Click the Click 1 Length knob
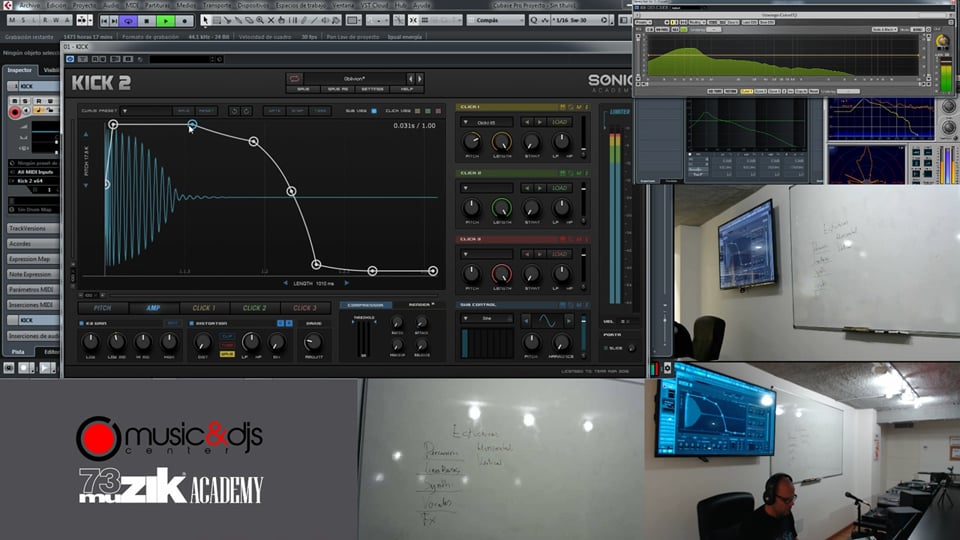This screenshot has width=960, height=540. pyautogui.click(x=501, y=142)
